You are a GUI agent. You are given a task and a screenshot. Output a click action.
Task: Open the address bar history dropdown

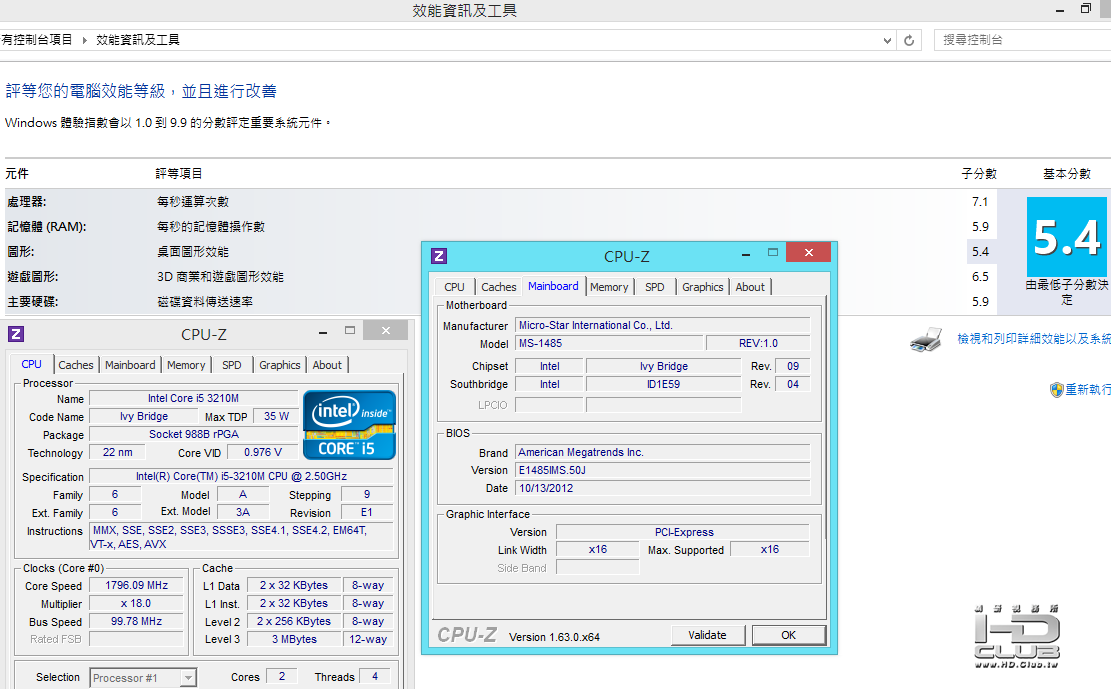887,40
